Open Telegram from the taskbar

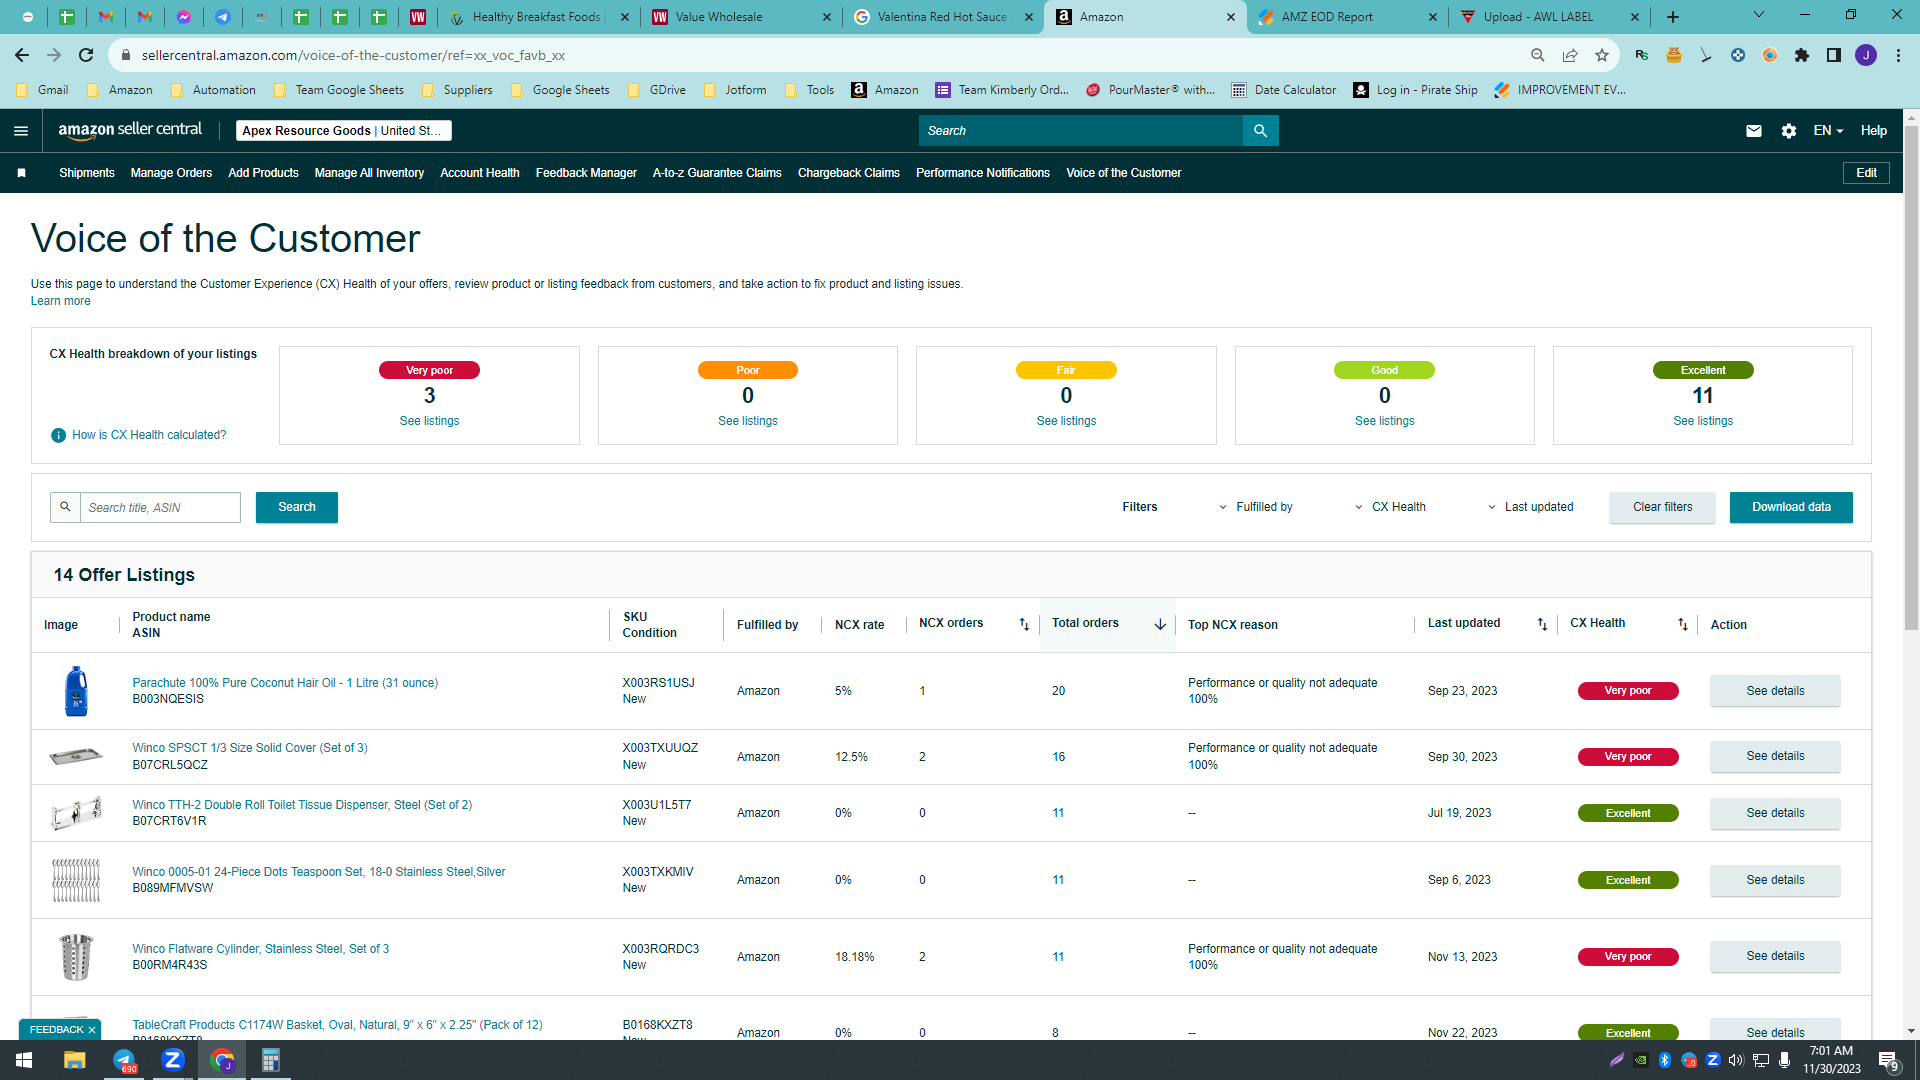point(124,1060)
